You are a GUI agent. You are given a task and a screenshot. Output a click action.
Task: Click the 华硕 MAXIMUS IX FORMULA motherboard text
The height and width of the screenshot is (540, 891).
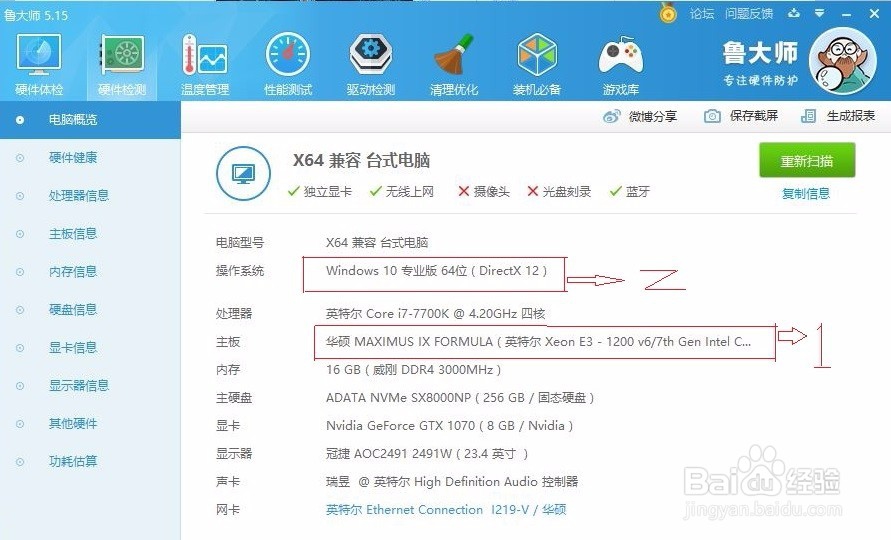[538, 342]
